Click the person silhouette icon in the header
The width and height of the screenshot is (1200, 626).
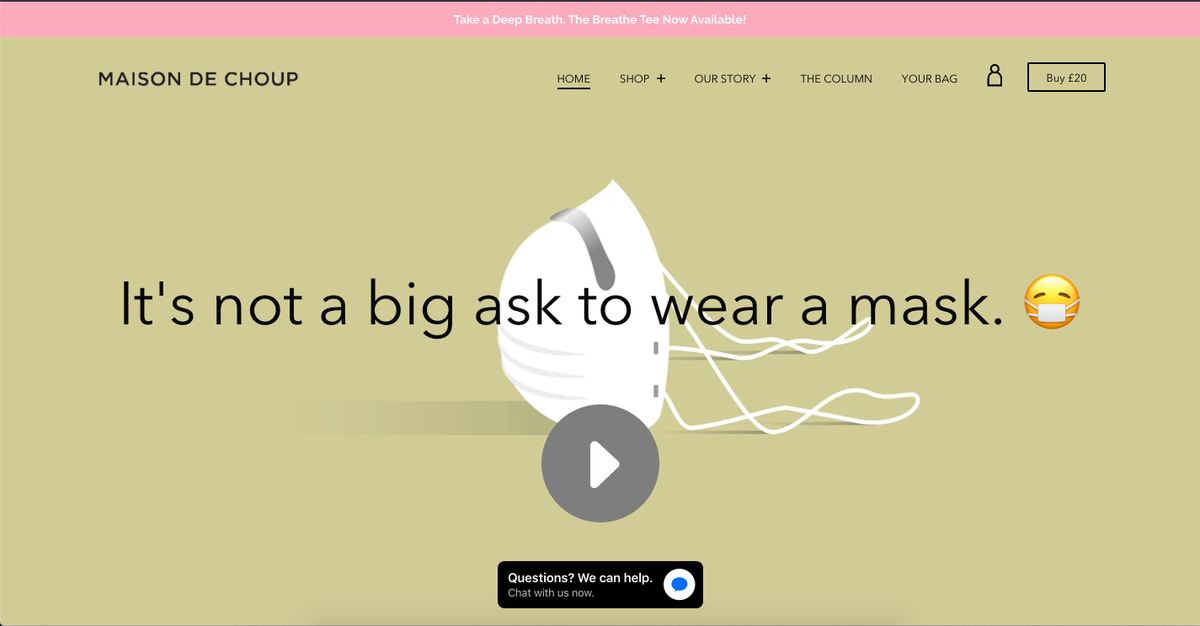coord(994,76)
